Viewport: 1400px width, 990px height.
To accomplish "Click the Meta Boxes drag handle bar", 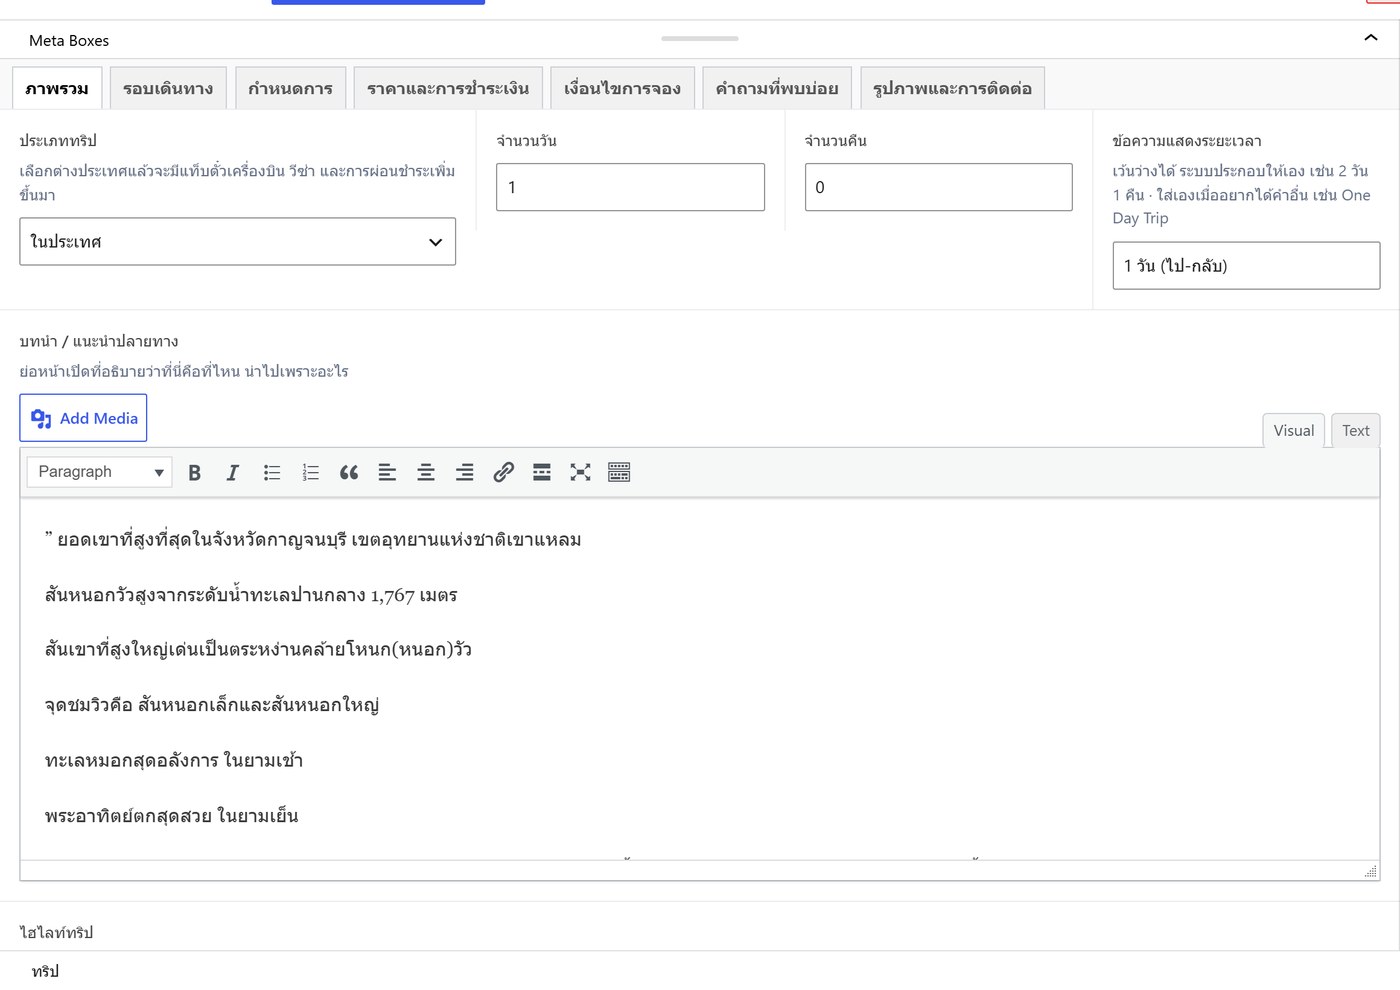I will click(700, 38).
